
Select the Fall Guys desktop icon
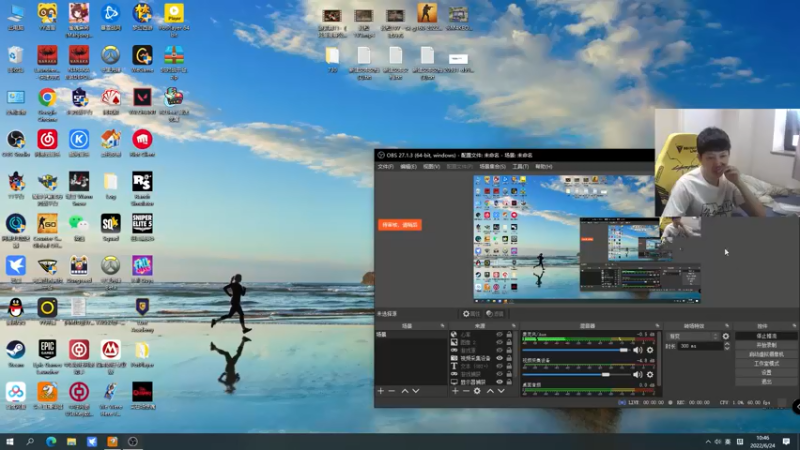coord(142,269)
